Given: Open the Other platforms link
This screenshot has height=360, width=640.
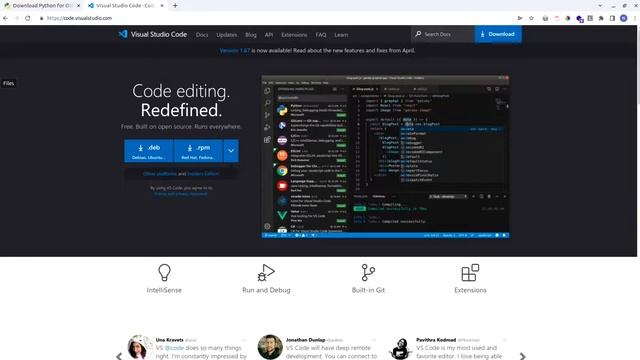Looking at the screenshot, I should pyautogui.click(x=160, y=173).
